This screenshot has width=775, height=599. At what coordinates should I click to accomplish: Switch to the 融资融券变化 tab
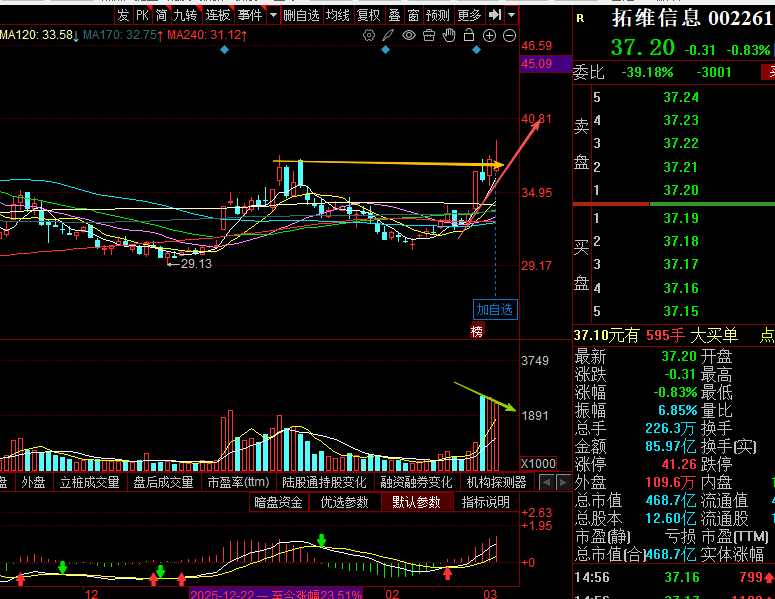416,482
